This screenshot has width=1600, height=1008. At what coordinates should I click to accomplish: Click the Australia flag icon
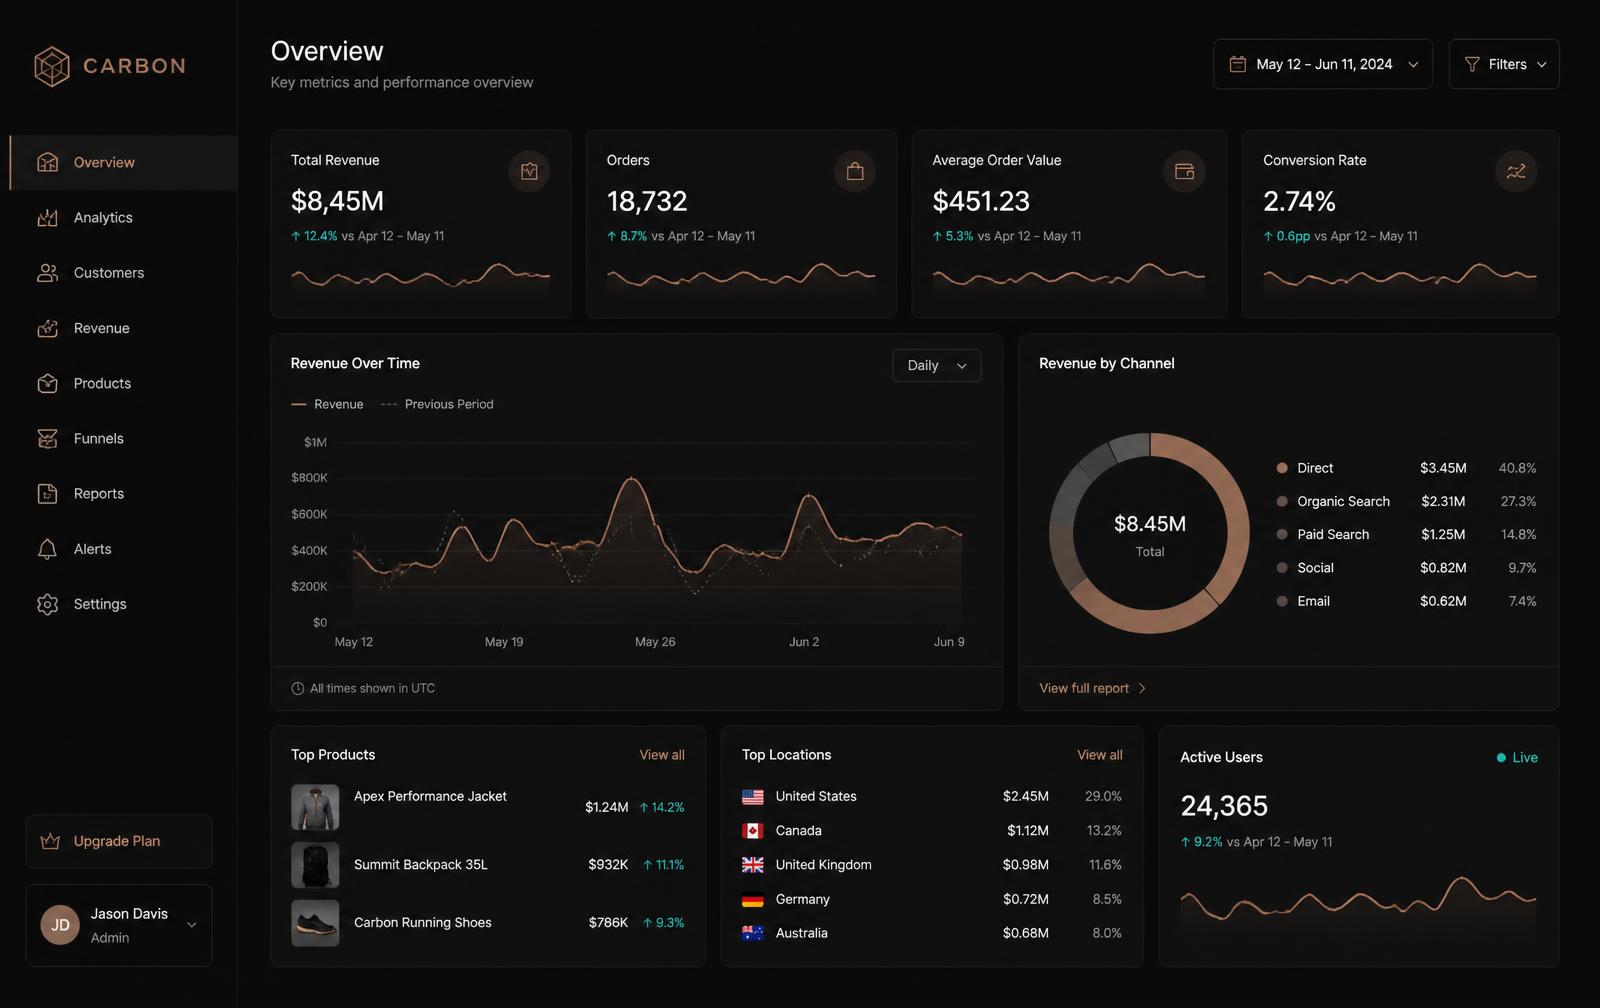coord(753,933)
